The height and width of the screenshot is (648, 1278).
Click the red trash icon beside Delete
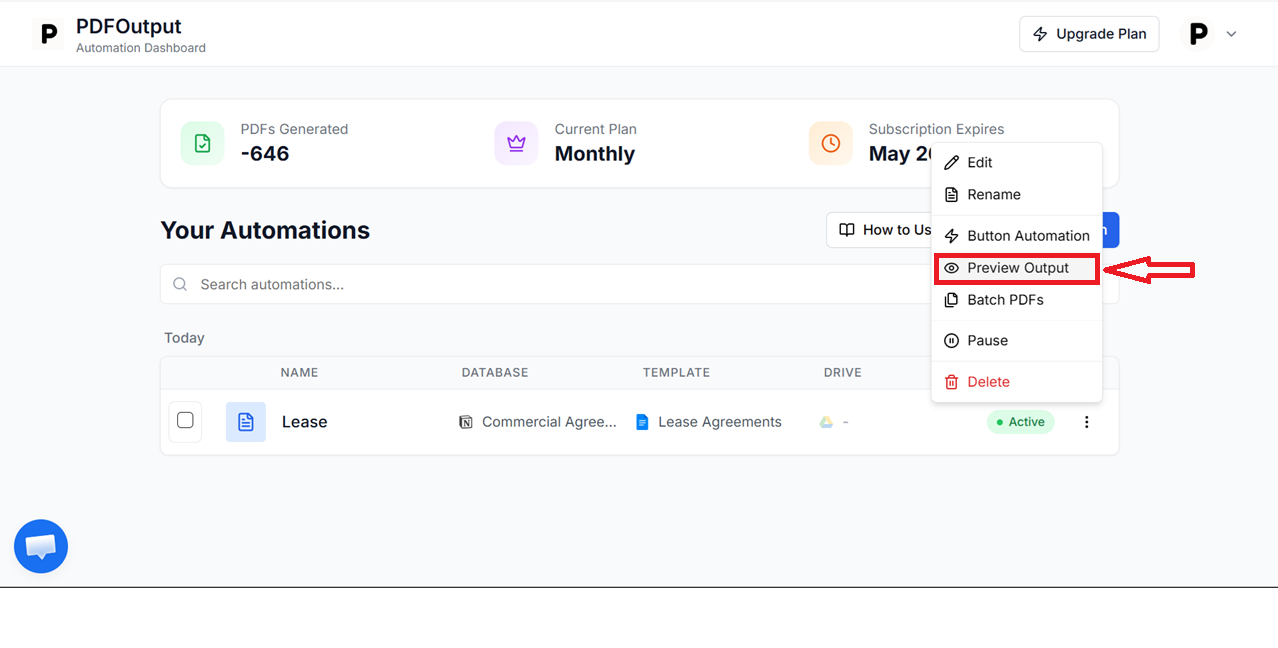pyautogui.click(x=951, y=382)
